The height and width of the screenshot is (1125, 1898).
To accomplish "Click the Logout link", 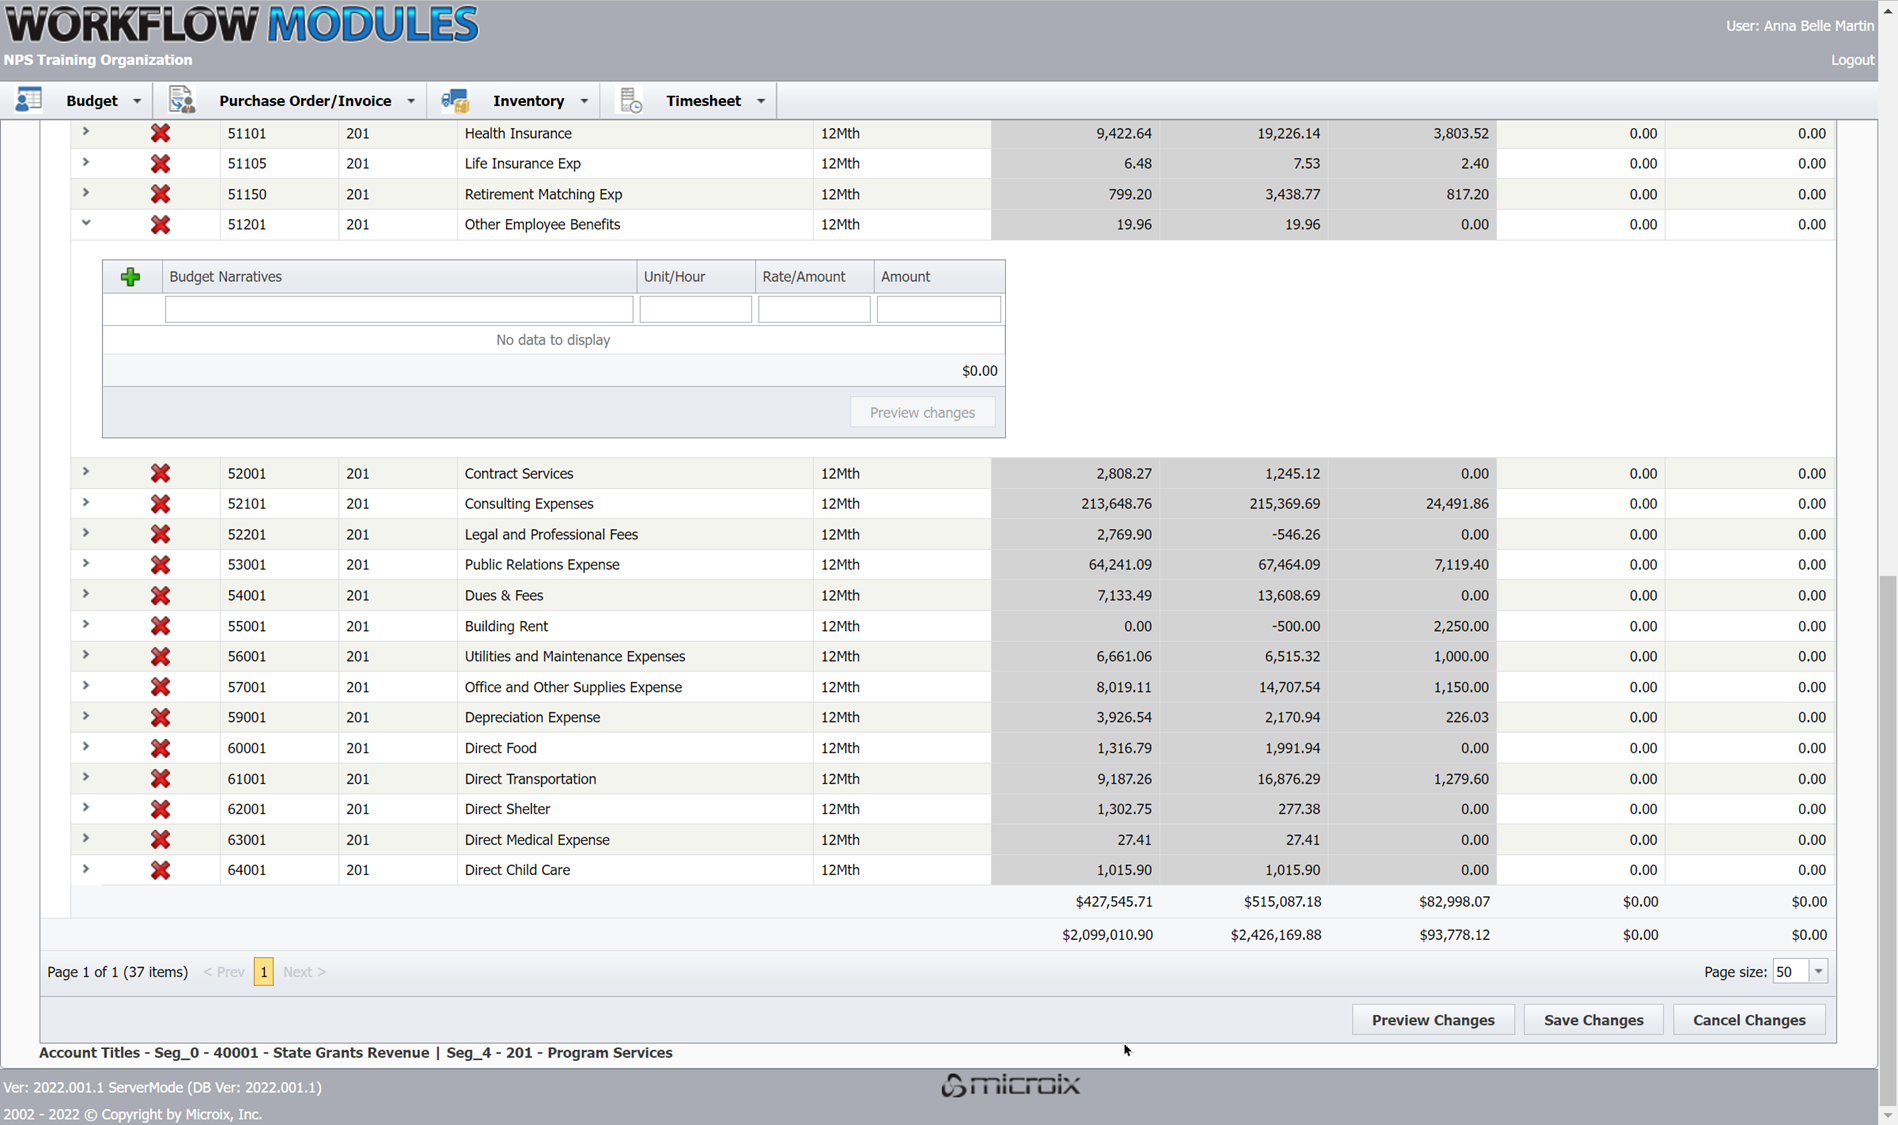I will click(x=1852, y=60).
